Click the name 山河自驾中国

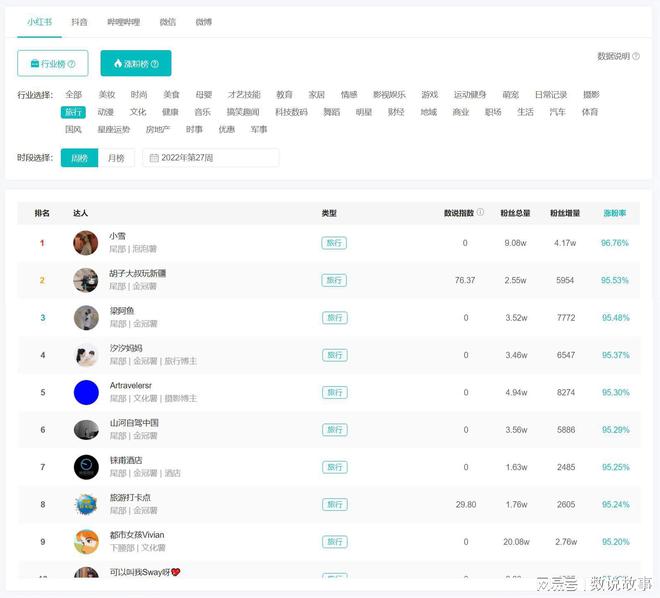click(134, 423)
